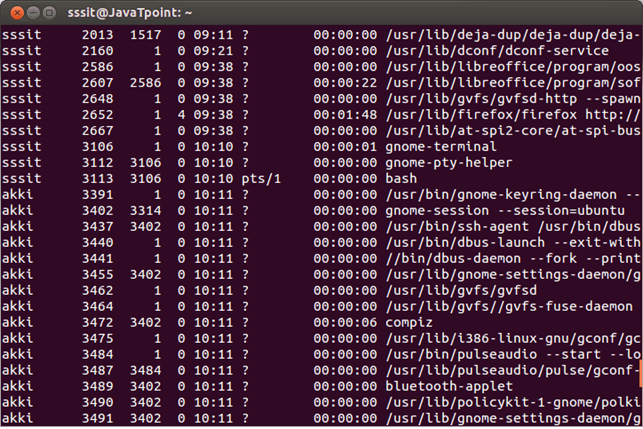This screenshot has width=643, height=429.
Task: Click the gvfs-fuse-daemon process path
Action: [509, 307]
